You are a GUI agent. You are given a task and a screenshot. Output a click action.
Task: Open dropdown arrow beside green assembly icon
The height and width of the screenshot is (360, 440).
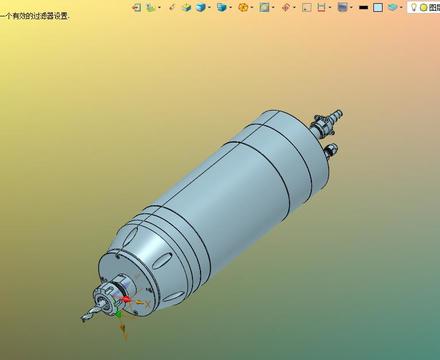pyautogui.click(x=159, y=7)
